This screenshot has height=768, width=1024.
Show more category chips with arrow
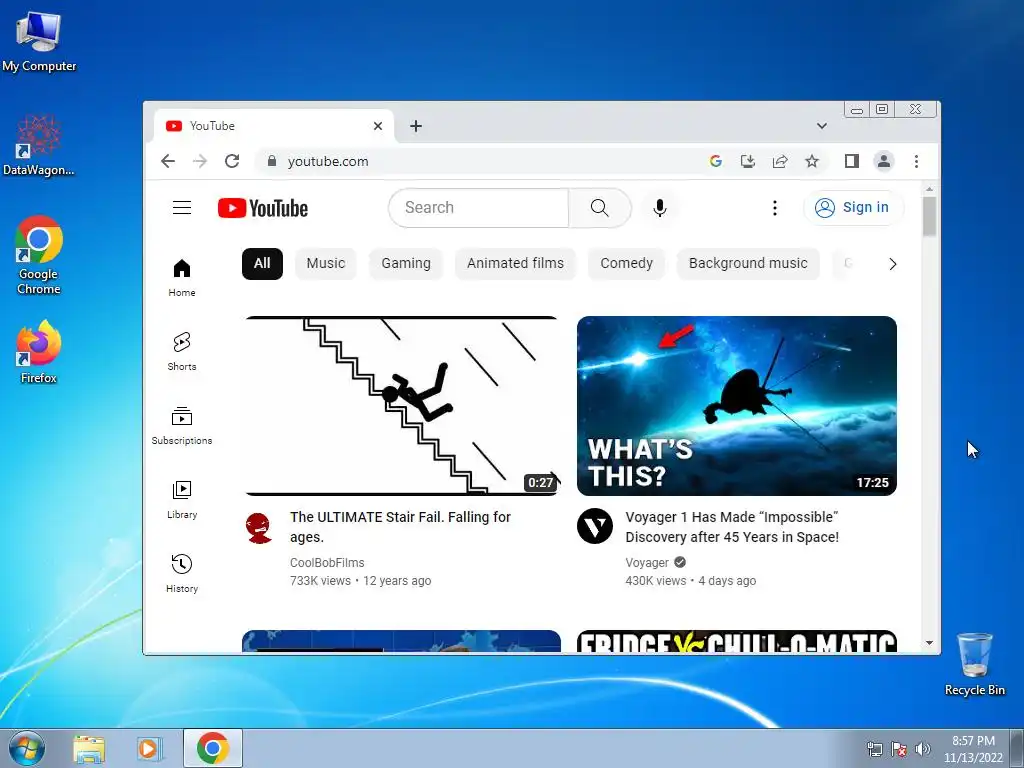[893, 264]
